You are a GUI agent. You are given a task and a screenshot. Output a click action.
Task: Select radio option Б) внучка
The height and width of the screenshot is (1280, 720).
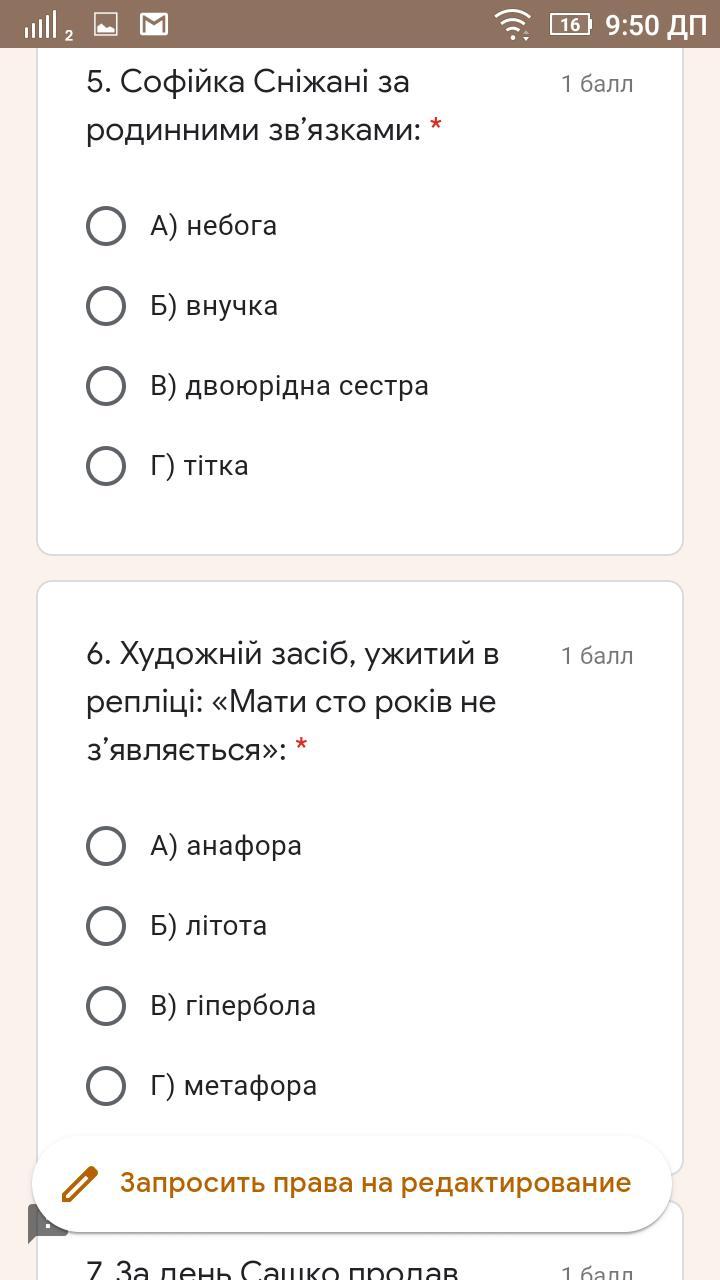(106, 306)
